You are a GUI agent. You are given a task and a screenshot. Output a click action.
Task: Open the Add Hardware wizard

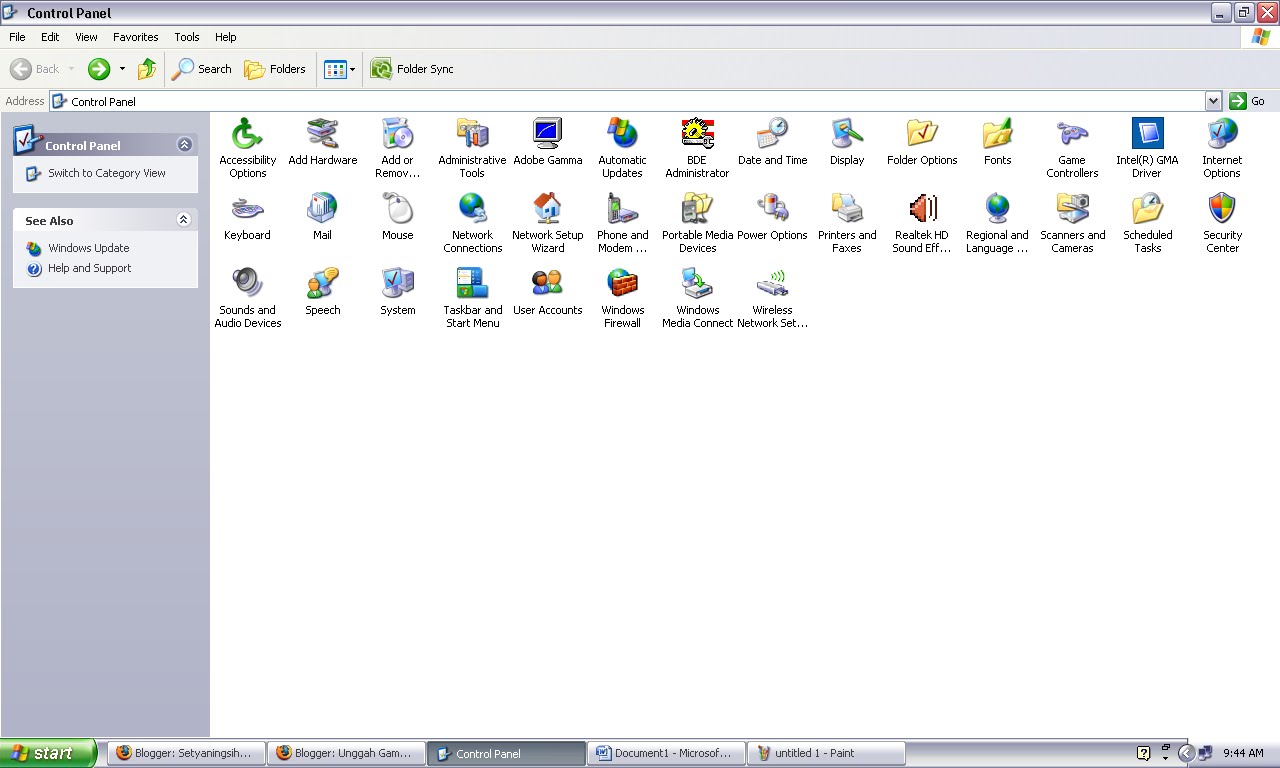click(322, 141)
